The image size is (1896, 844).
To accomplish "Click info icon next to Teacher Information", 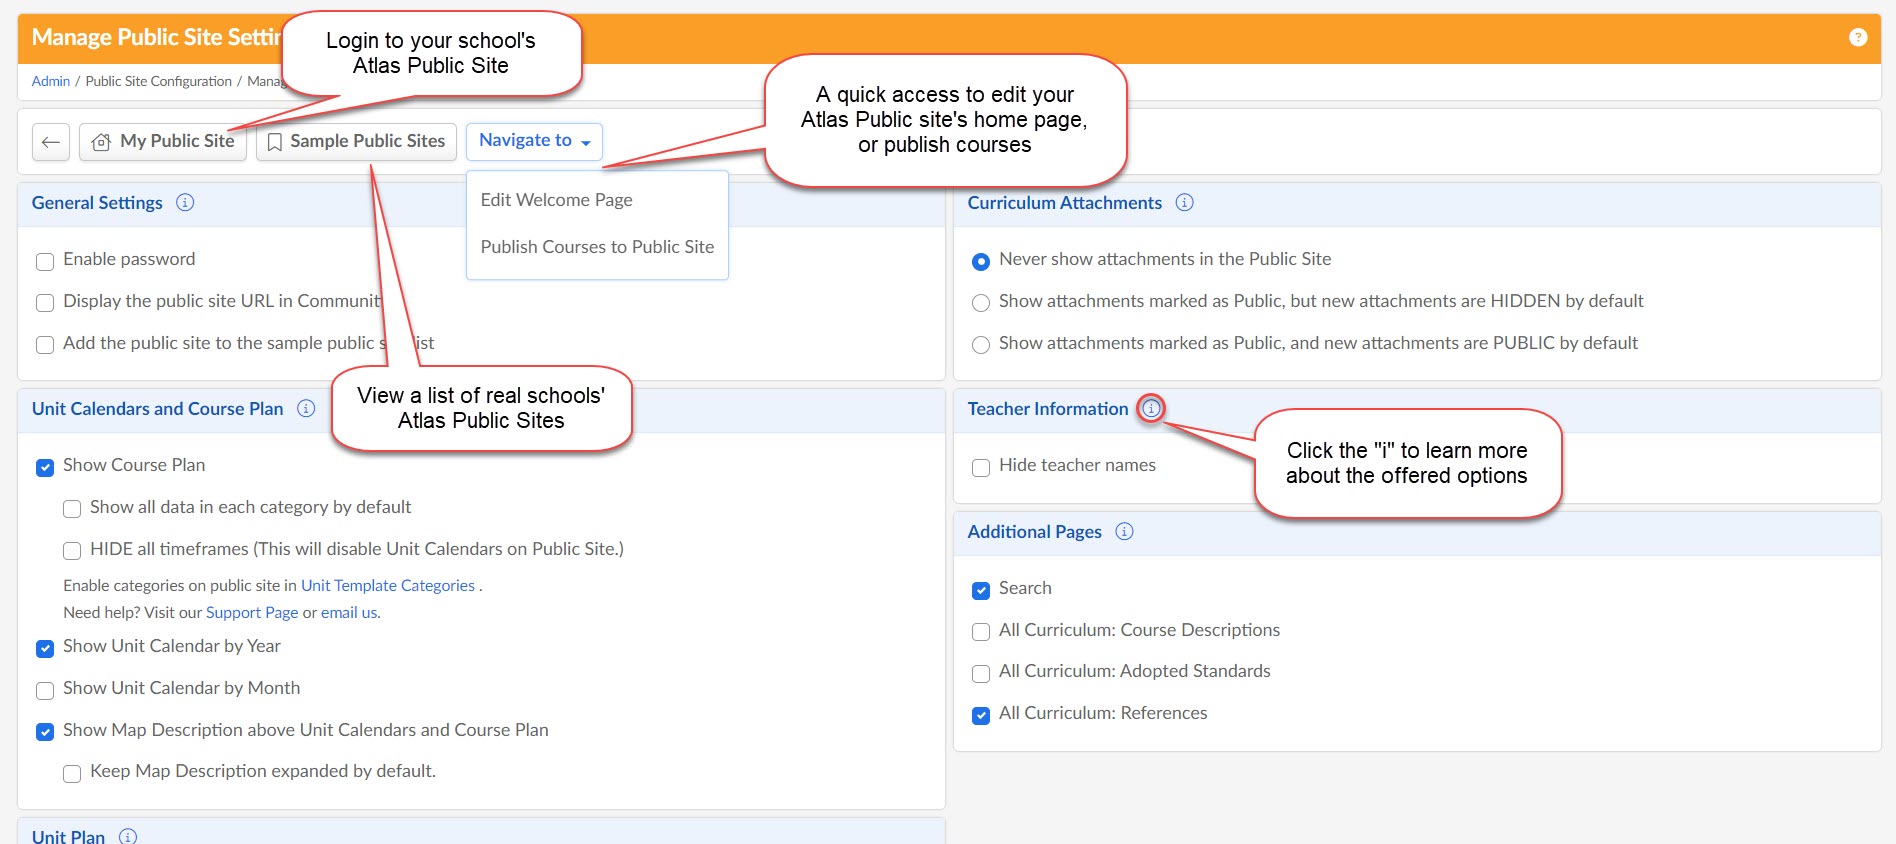I will (1152, 408).
